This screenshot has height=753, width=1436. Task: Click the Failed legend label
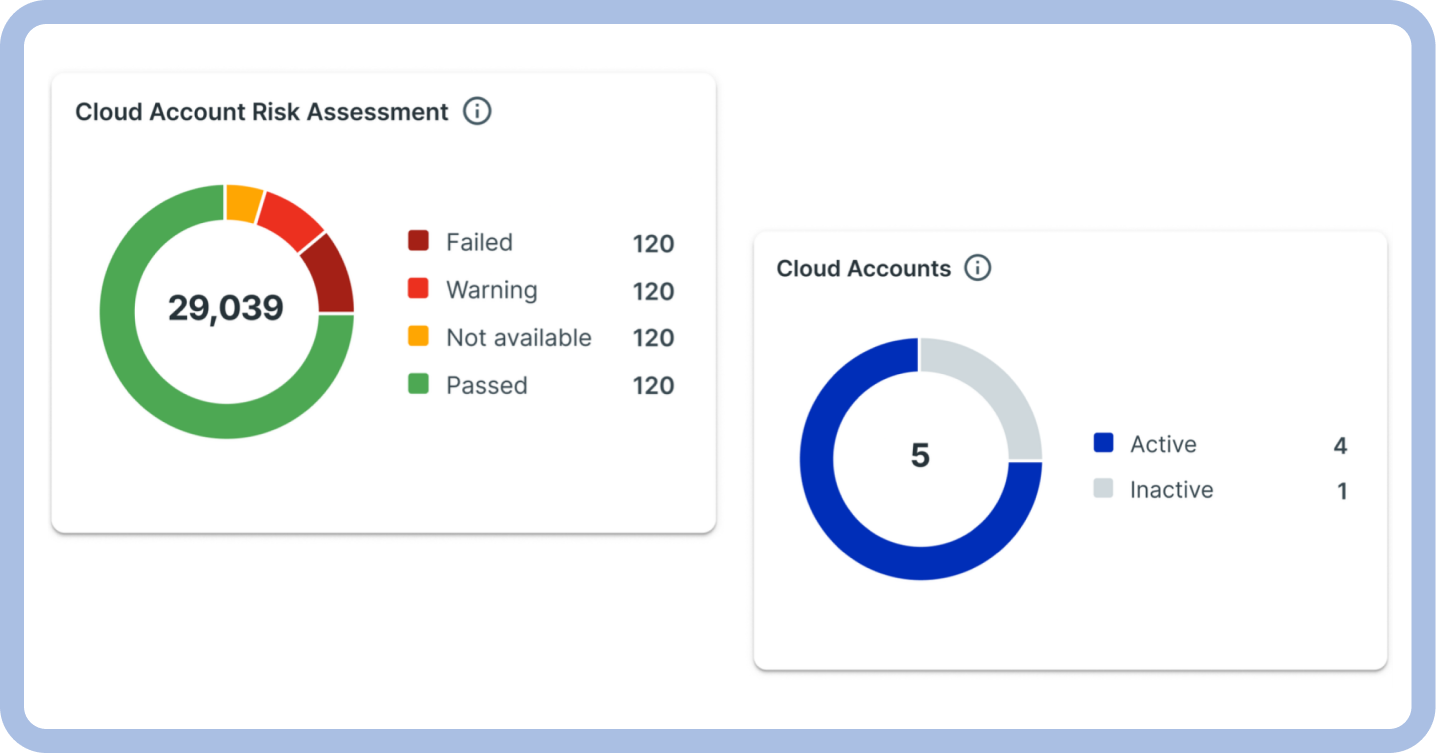point(479,242)
